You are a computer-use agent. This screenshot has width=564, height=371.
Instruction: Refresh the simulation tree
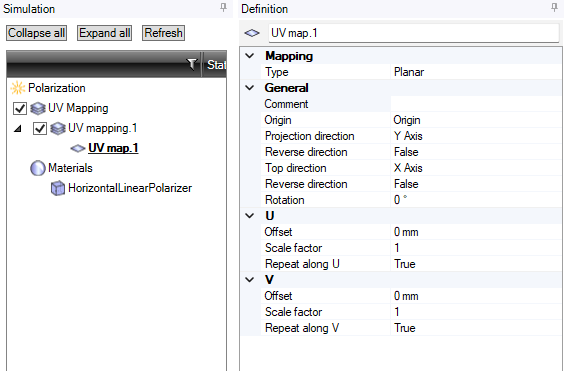[163, 33]
